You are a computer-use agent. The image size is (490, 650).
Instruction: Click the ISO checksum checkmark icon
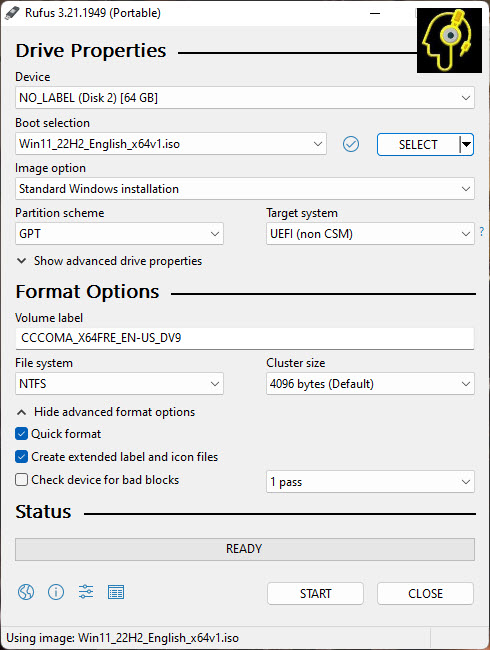pos(351,144)
